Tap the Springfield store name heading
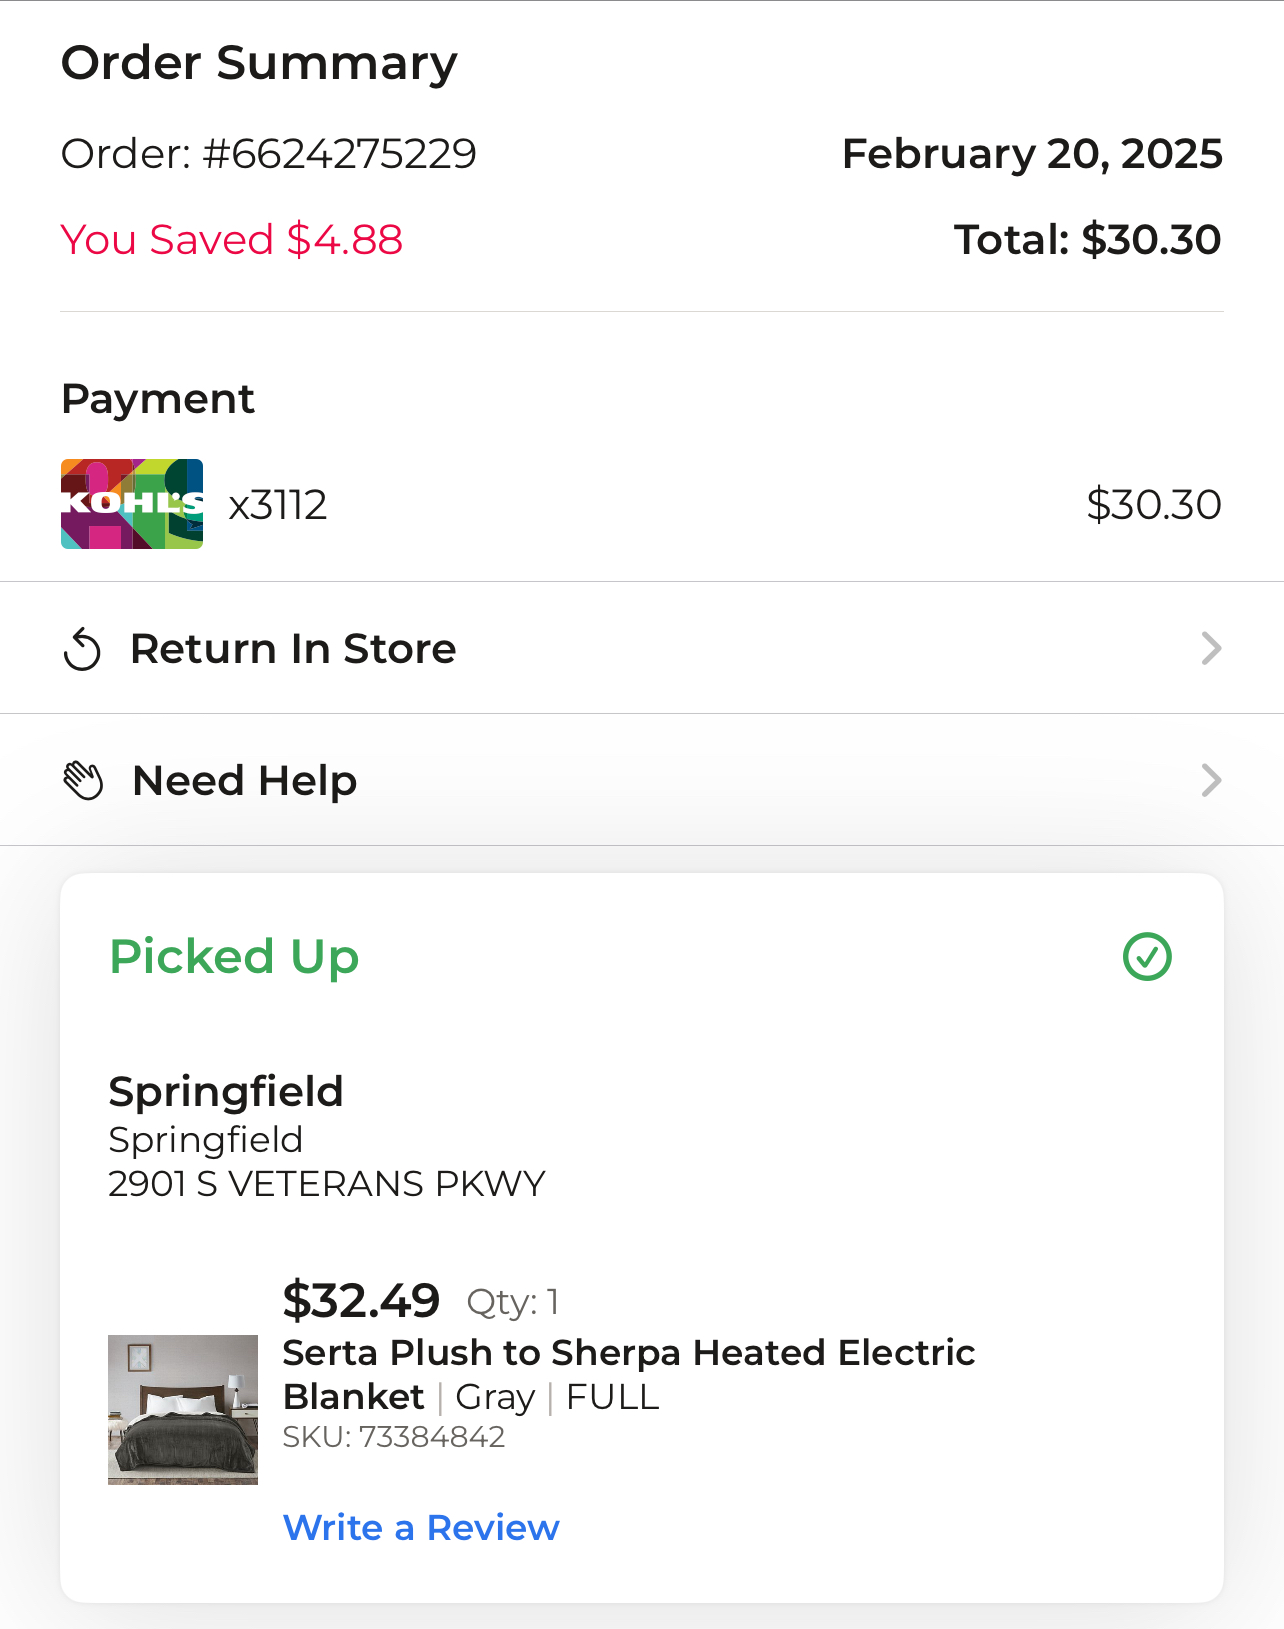 (226, 1091)
